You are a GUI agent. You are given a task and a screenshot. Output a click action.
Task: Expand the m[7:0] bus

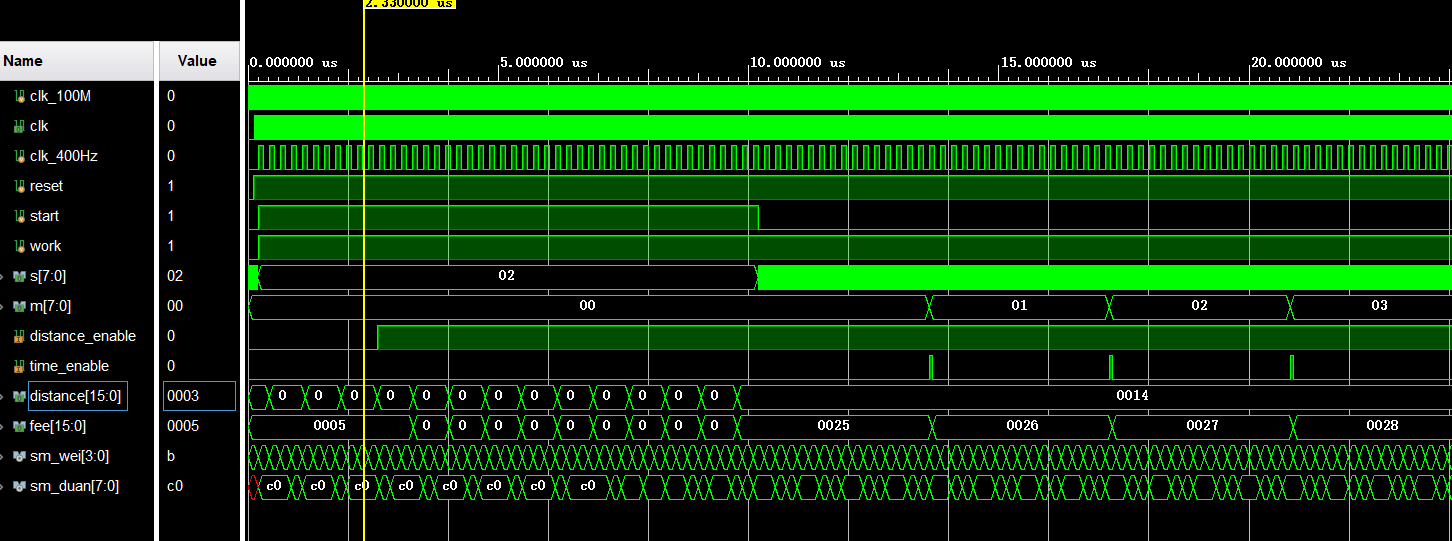pos(3,306)
